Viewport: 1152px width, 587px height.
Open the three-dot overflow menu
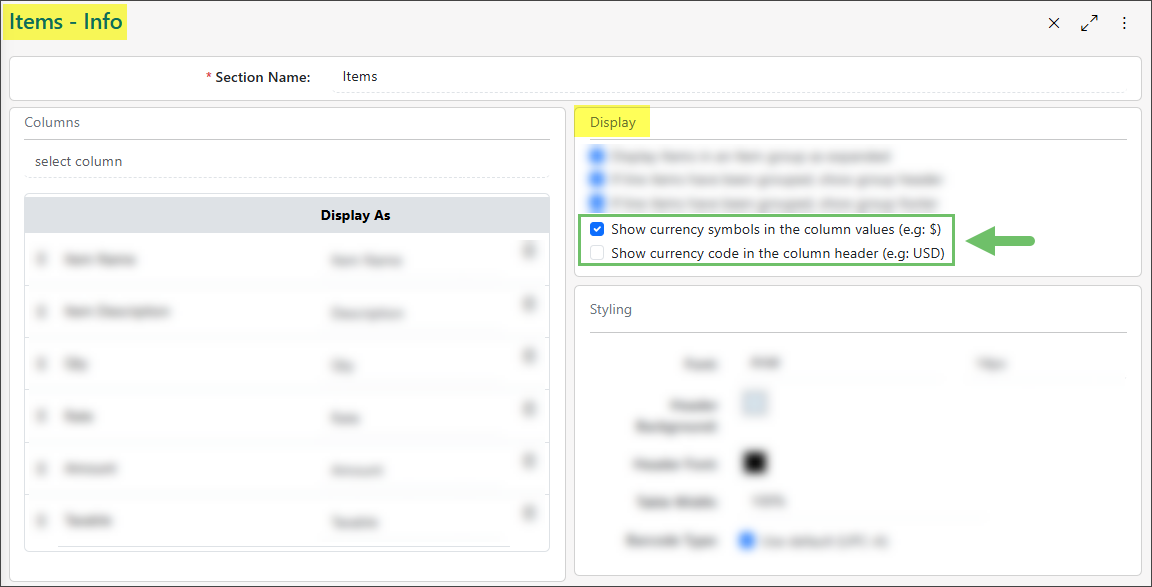(1124, 22)
